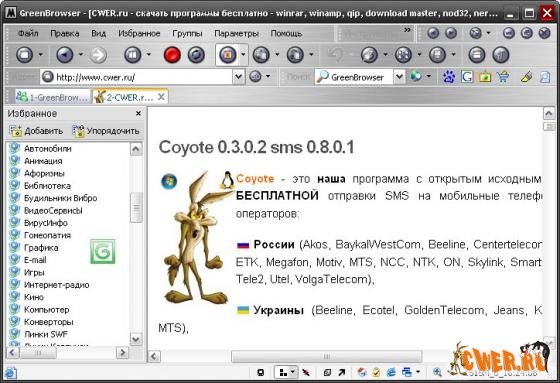
Task: Open the address bar URL dropdown
Action: point(238,77)
